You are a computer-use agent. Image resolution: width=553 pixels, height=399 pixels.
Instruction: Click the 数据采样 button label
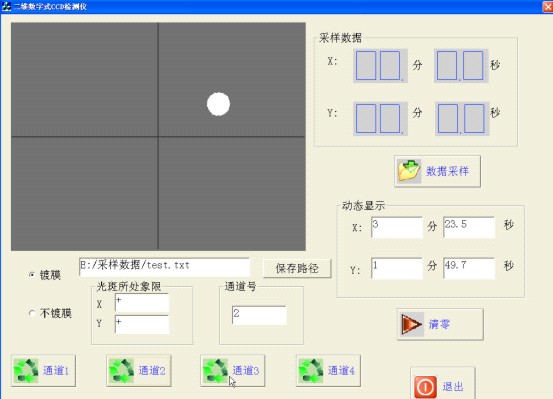[x=447, y=171]
